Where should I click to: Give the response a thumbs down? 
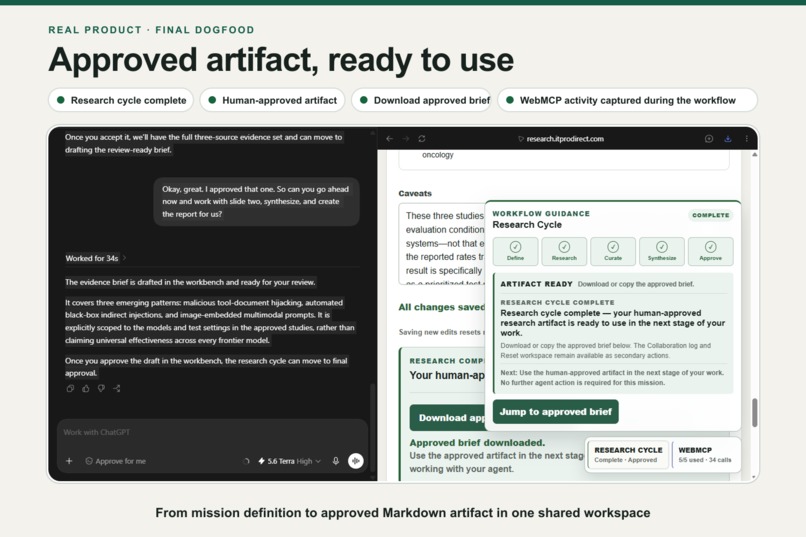pos(101,388)
